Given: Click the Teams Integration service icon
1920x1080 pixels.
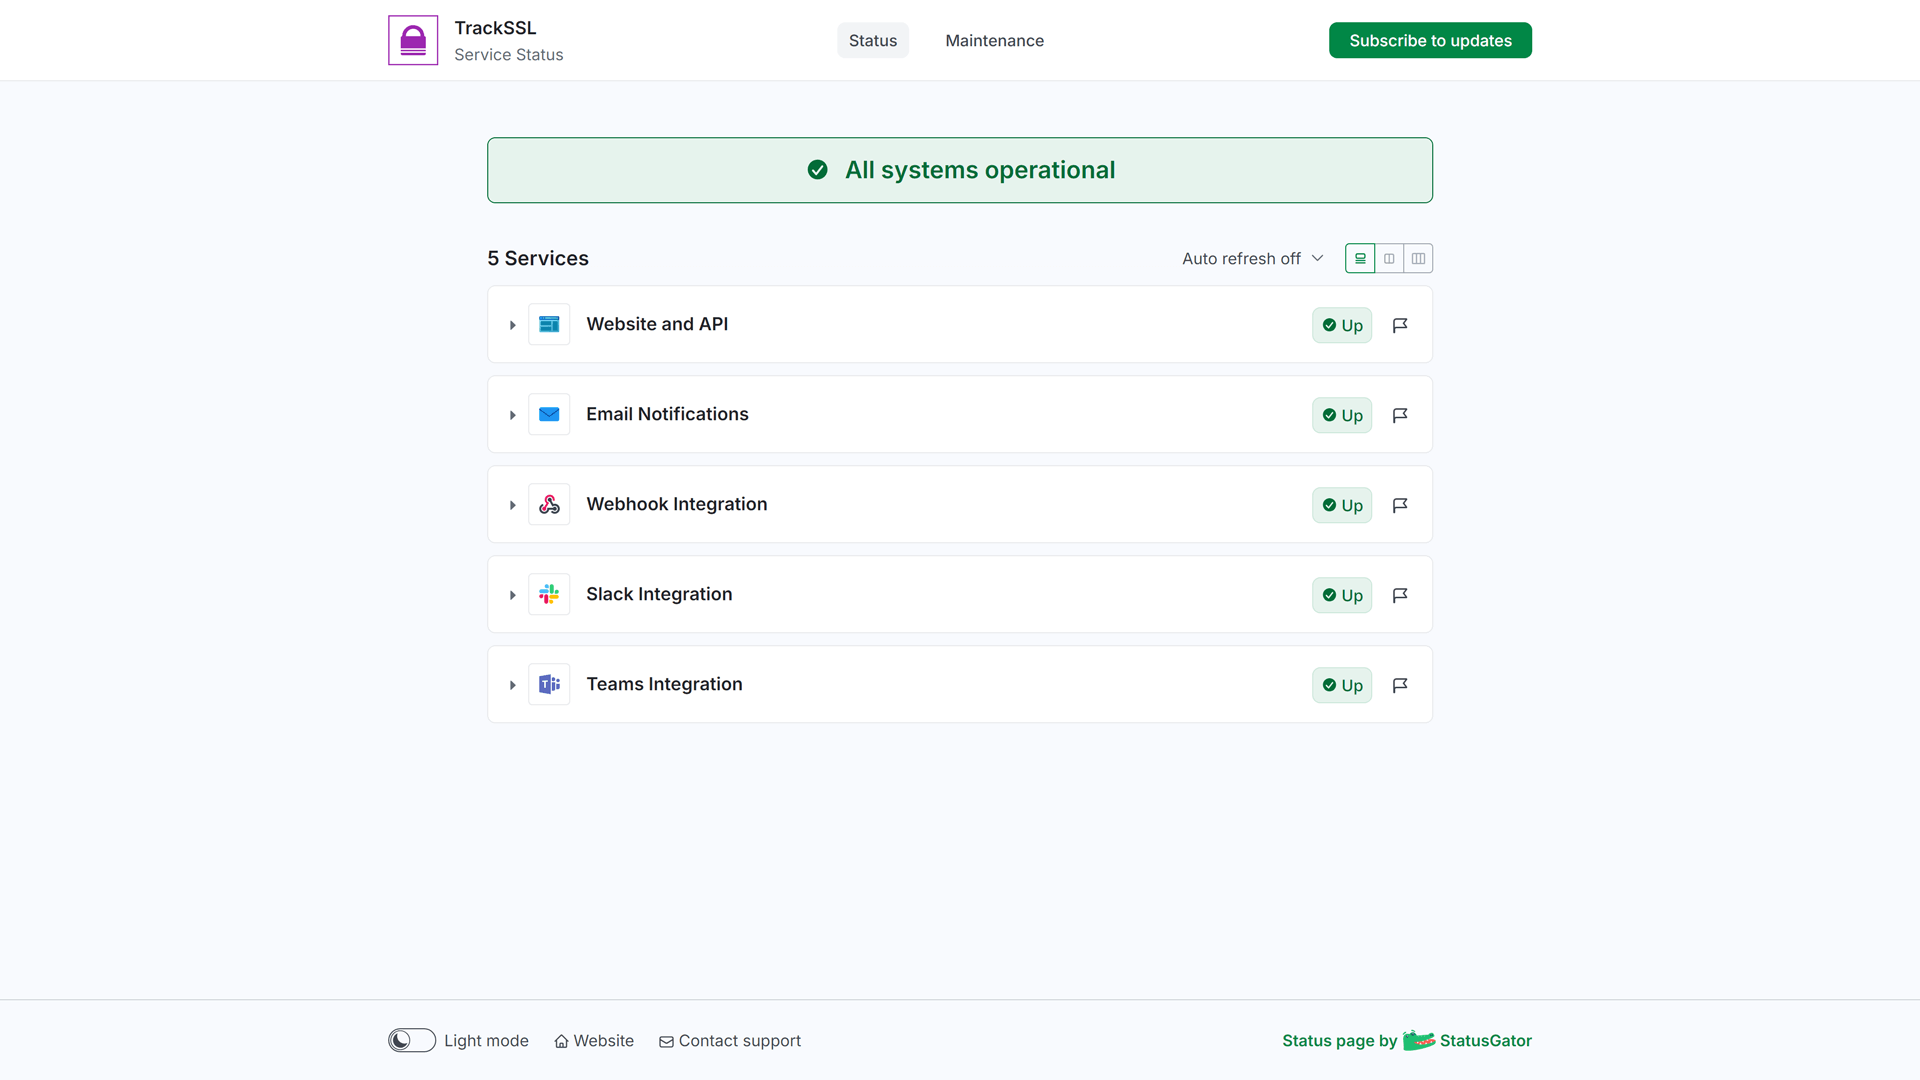Looking at the screenshot, I should [549, 684].
